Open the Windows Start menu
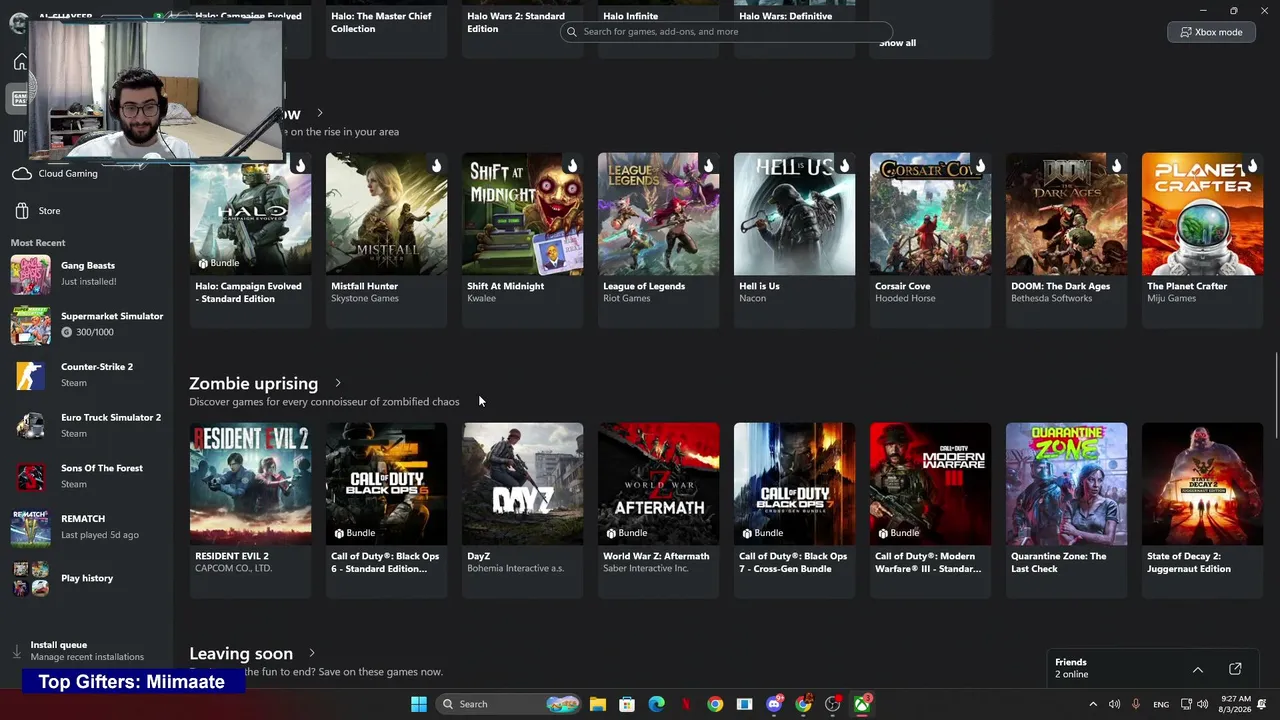 pos(419,704)
